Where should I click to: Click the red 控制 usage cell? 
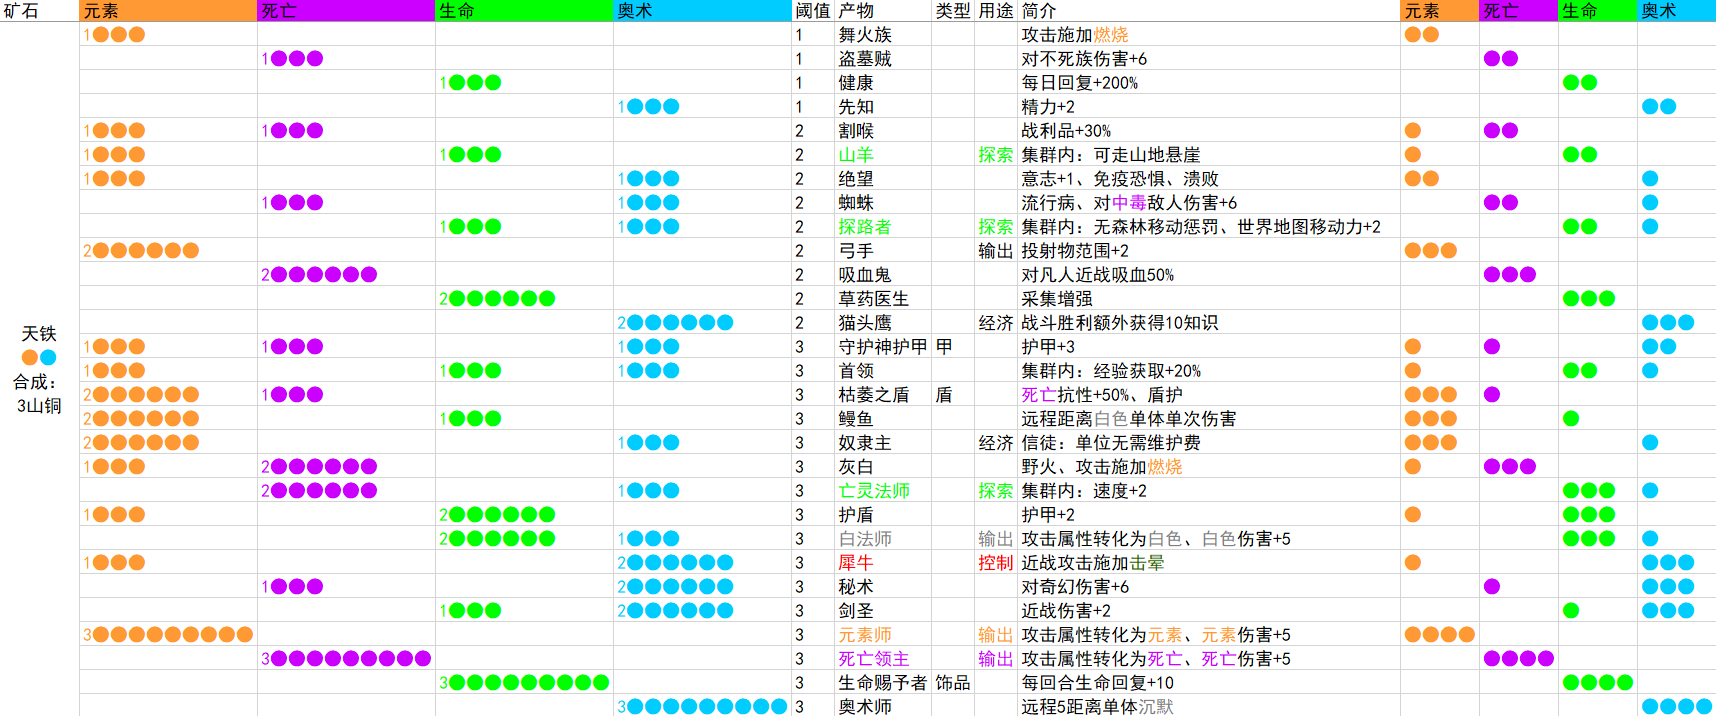click(996, 563)
